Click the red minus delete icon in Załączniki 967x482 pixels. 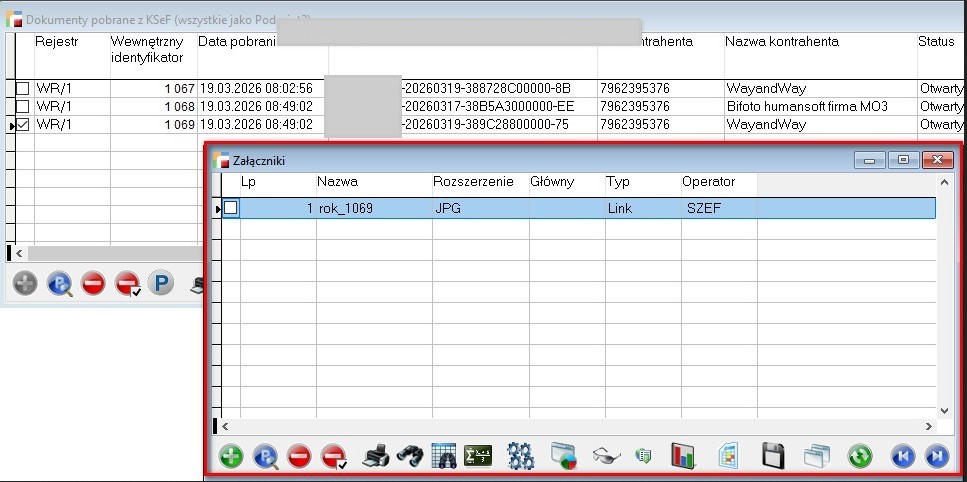(298, 457)
